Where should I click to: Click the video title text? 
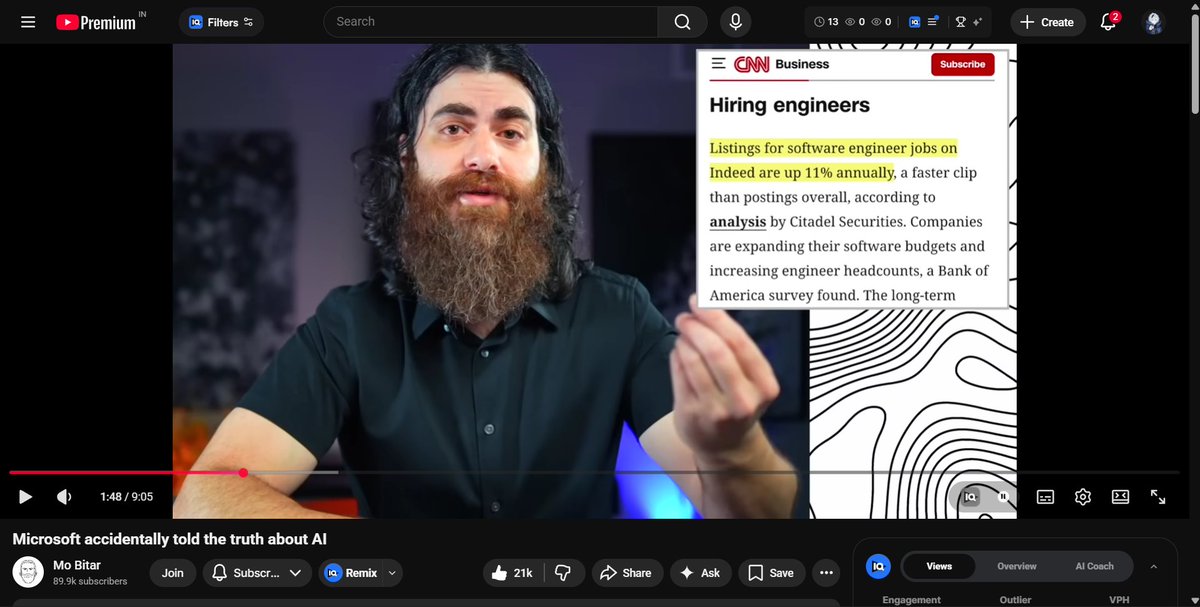click(170, 539)
